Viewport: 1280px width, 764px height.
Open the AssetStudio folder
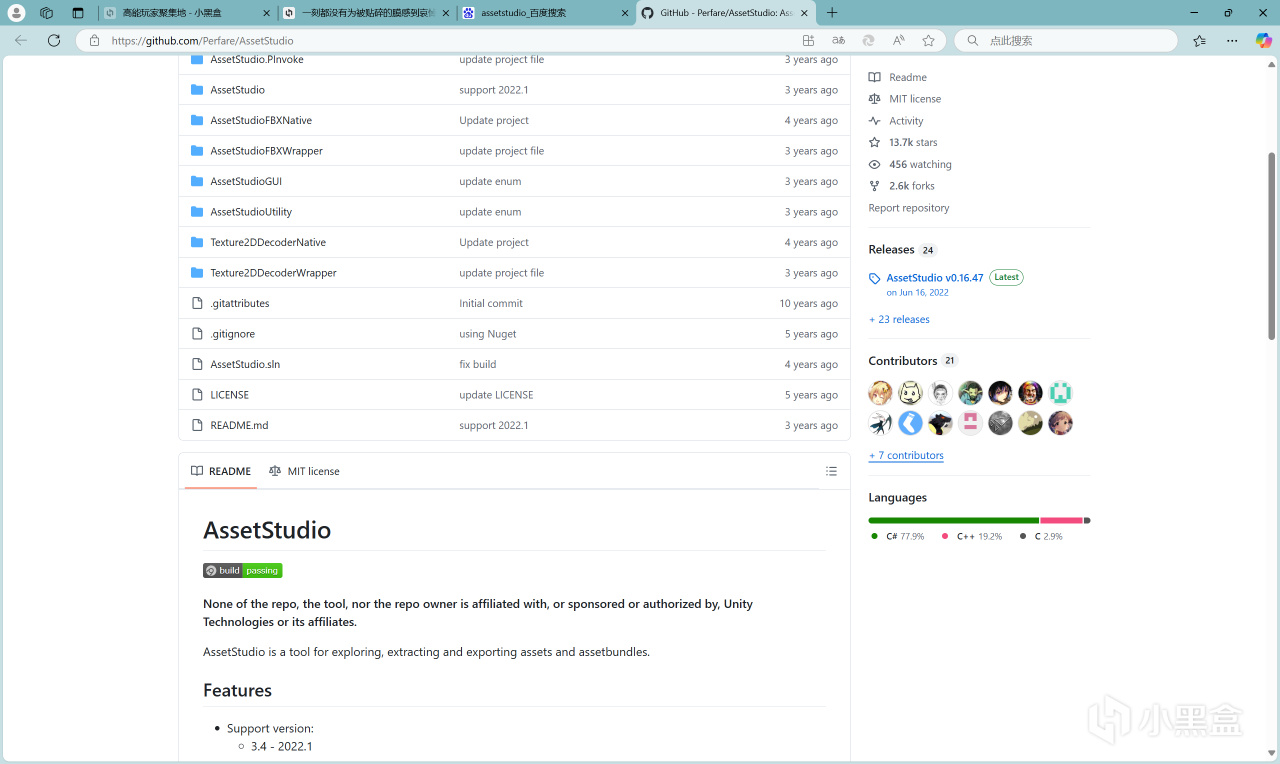pyautogui.click(x=237, y=90)
